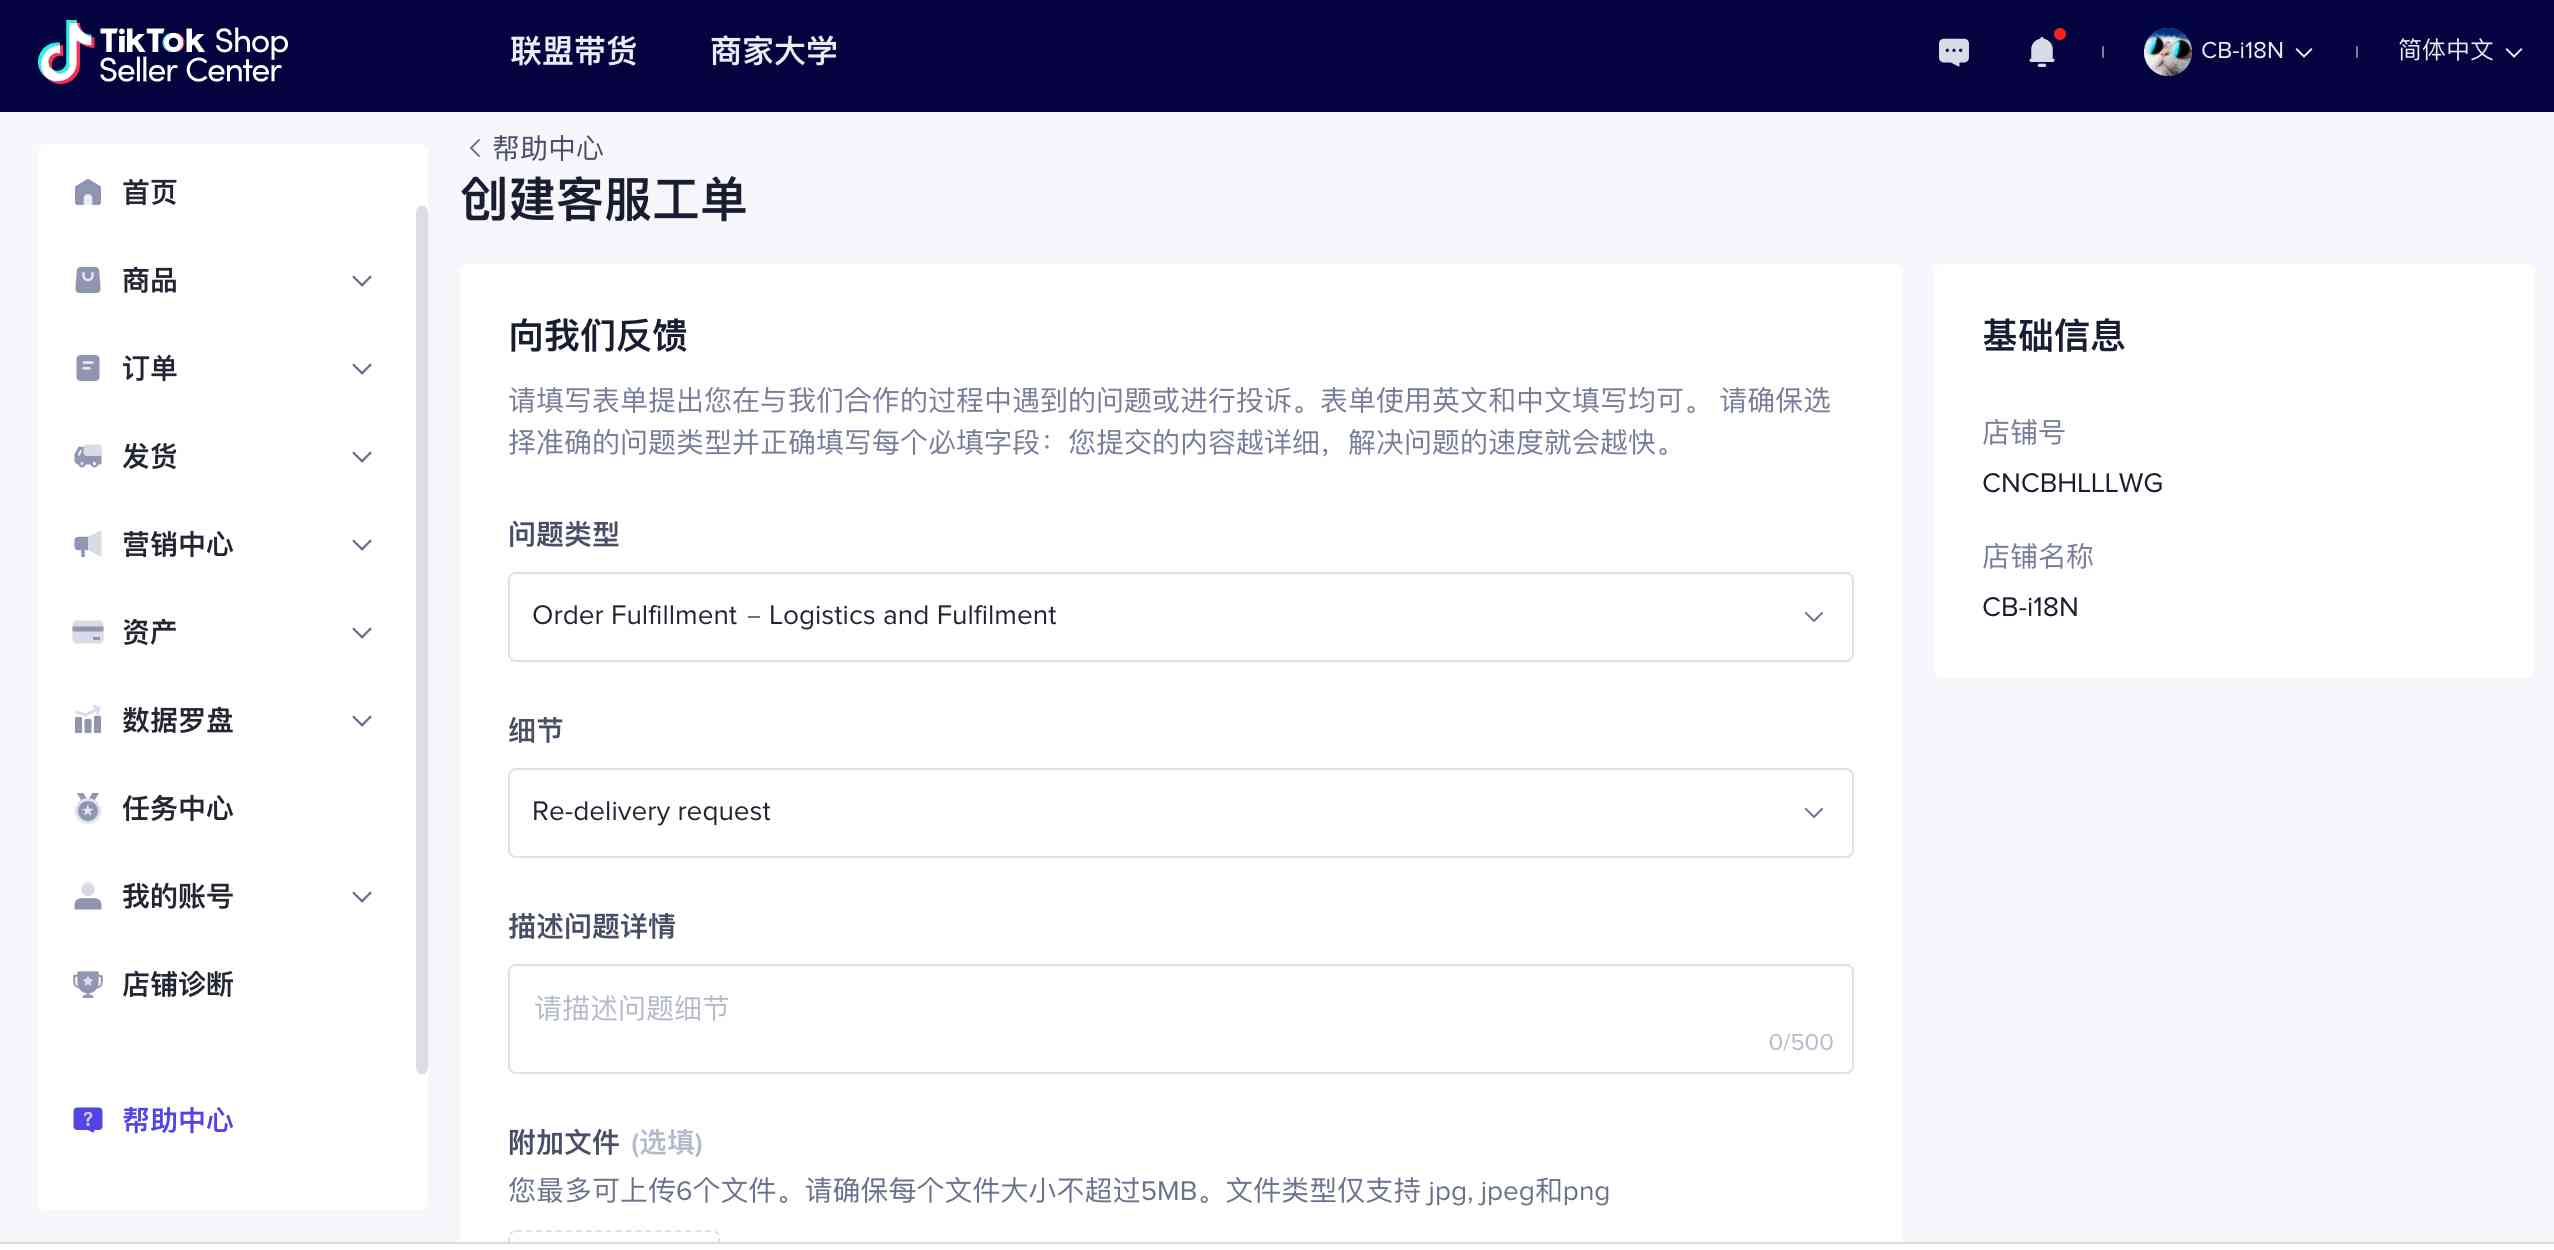Open the 联盟带货 top menu
The image size is (2554, 1250).
573,51
